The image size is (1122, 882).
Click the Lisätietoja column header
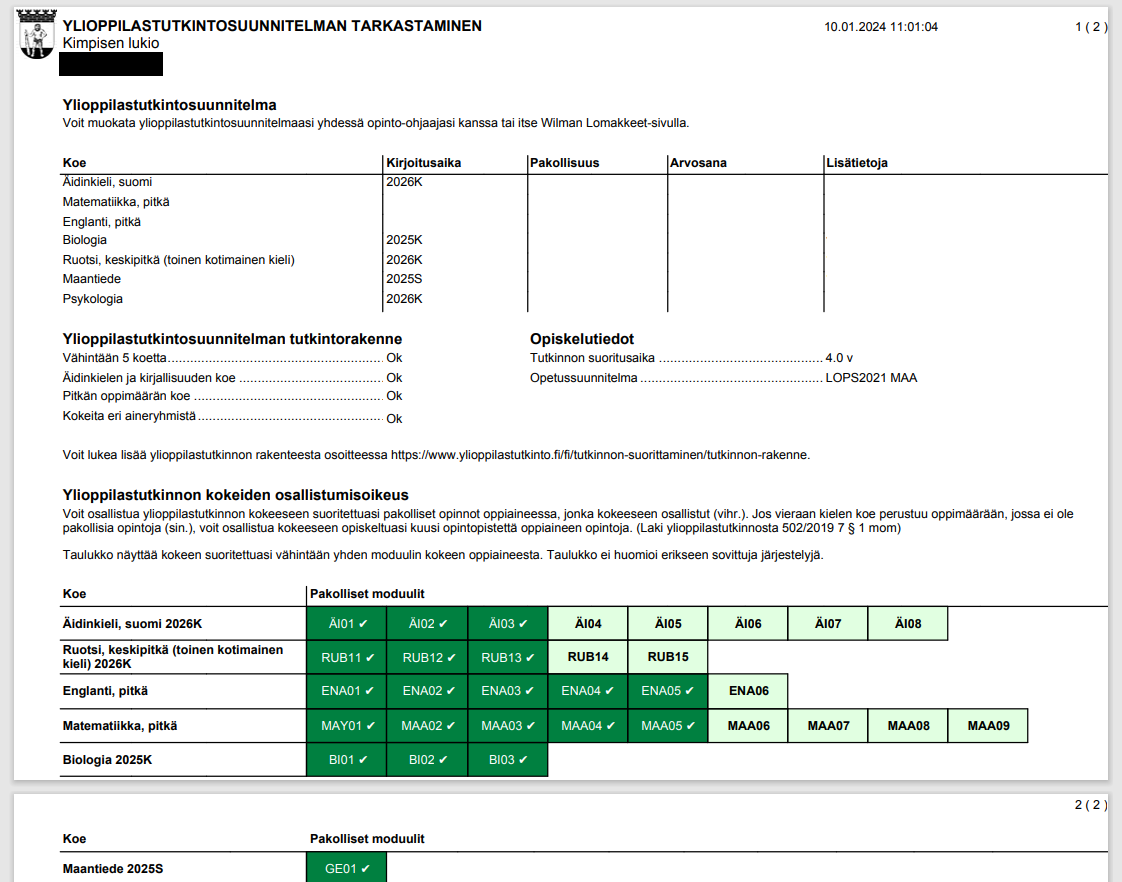point(857,162)
